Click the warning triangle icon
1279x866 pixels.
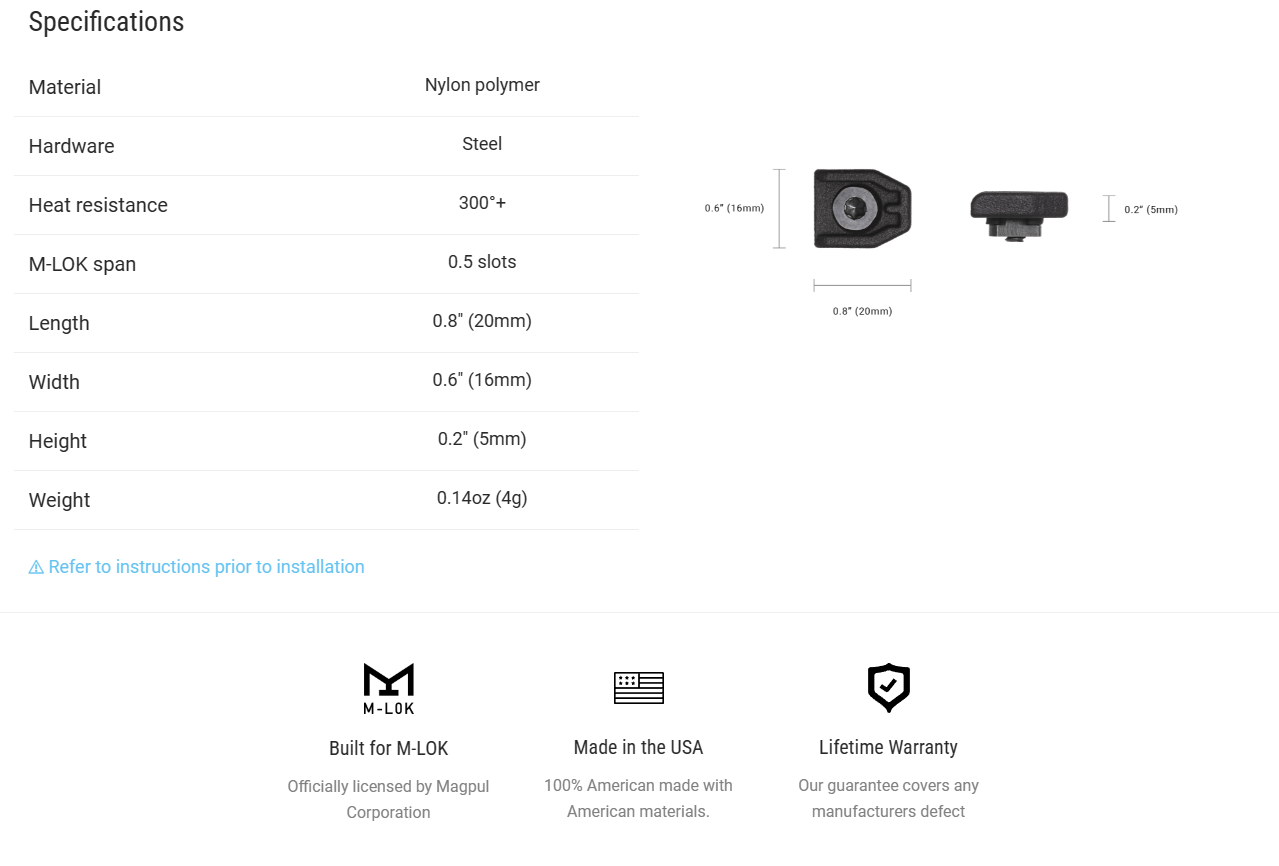(x=36, y=568)
